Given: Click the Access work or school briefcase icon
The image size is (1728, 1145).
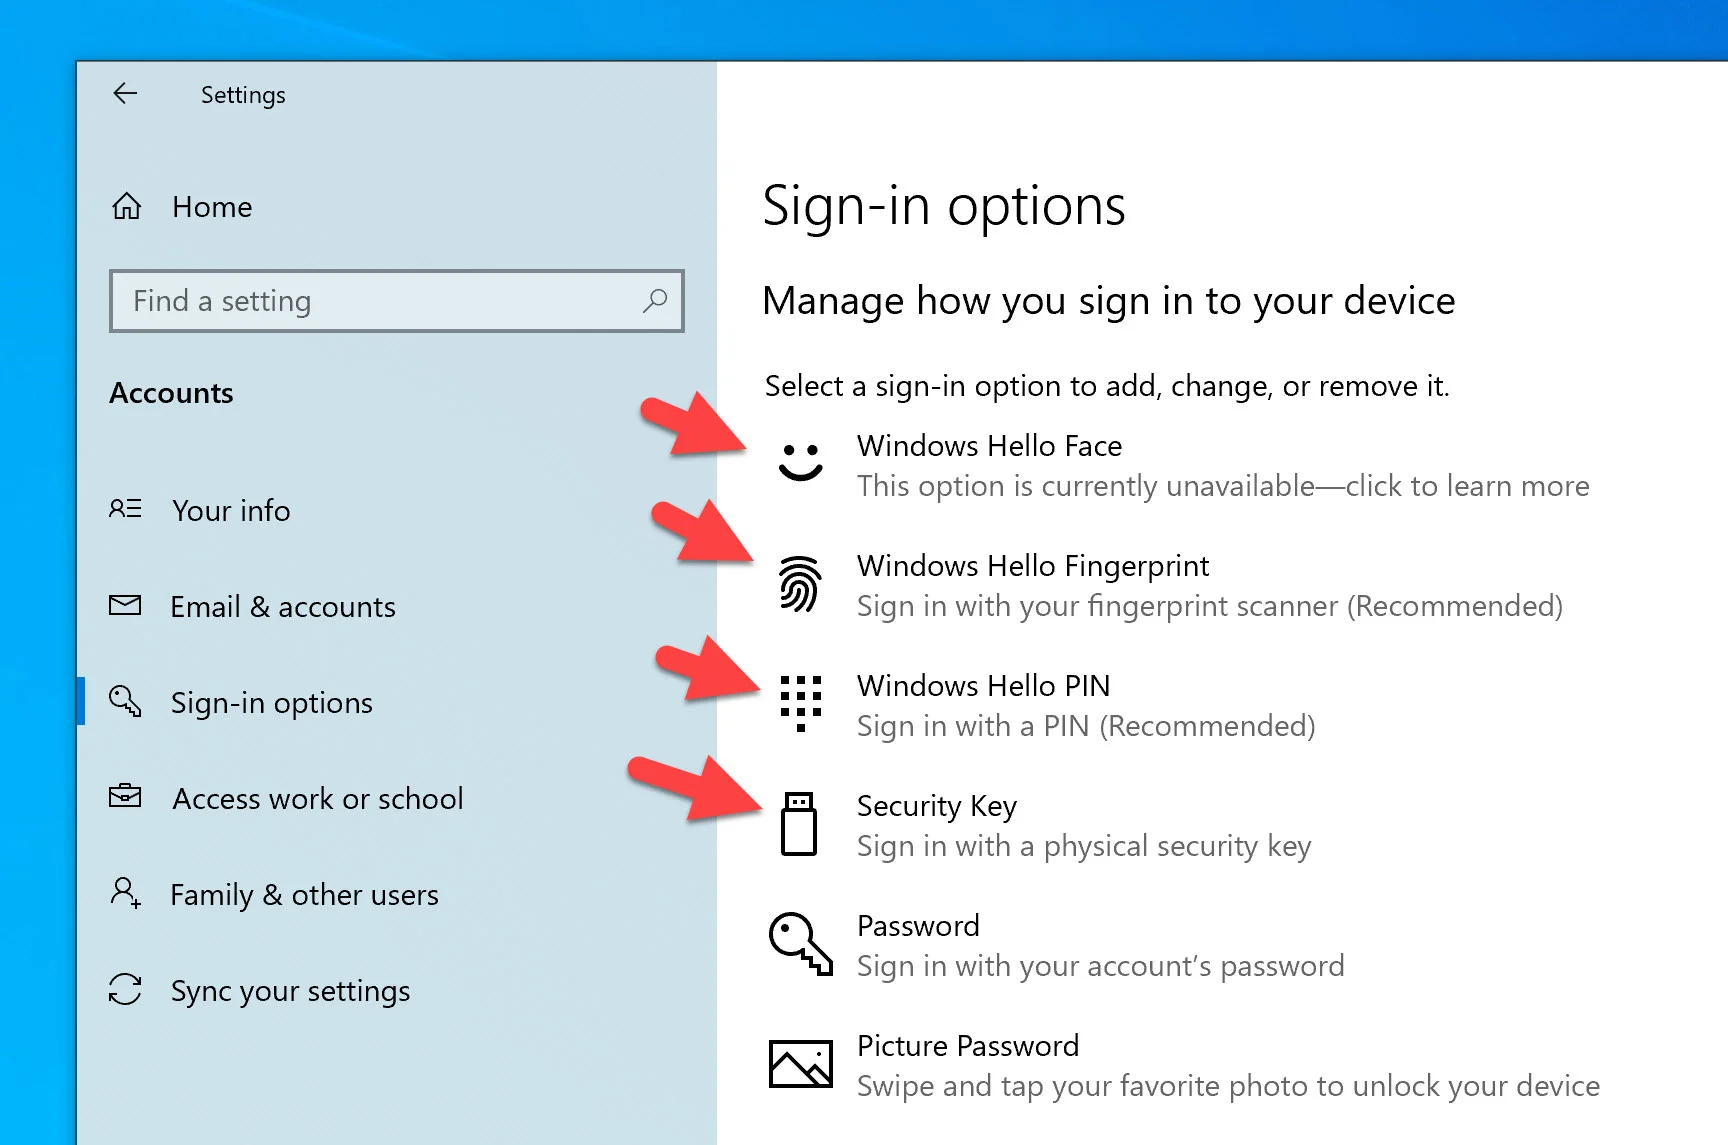Looking at the screenshot, I should pyautogui.click(x=125, y=797).
